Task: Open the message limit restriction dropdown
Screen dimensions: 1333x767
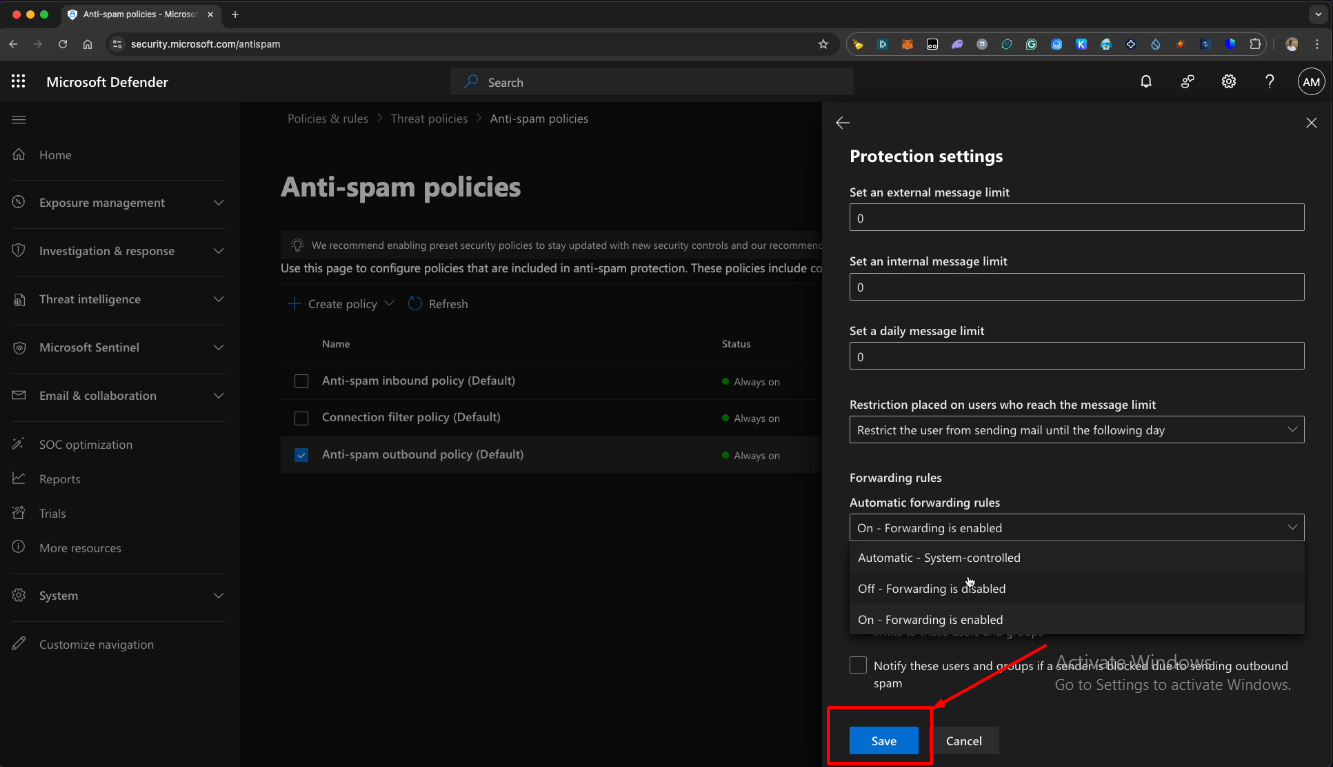Action: coord(1076,430)
